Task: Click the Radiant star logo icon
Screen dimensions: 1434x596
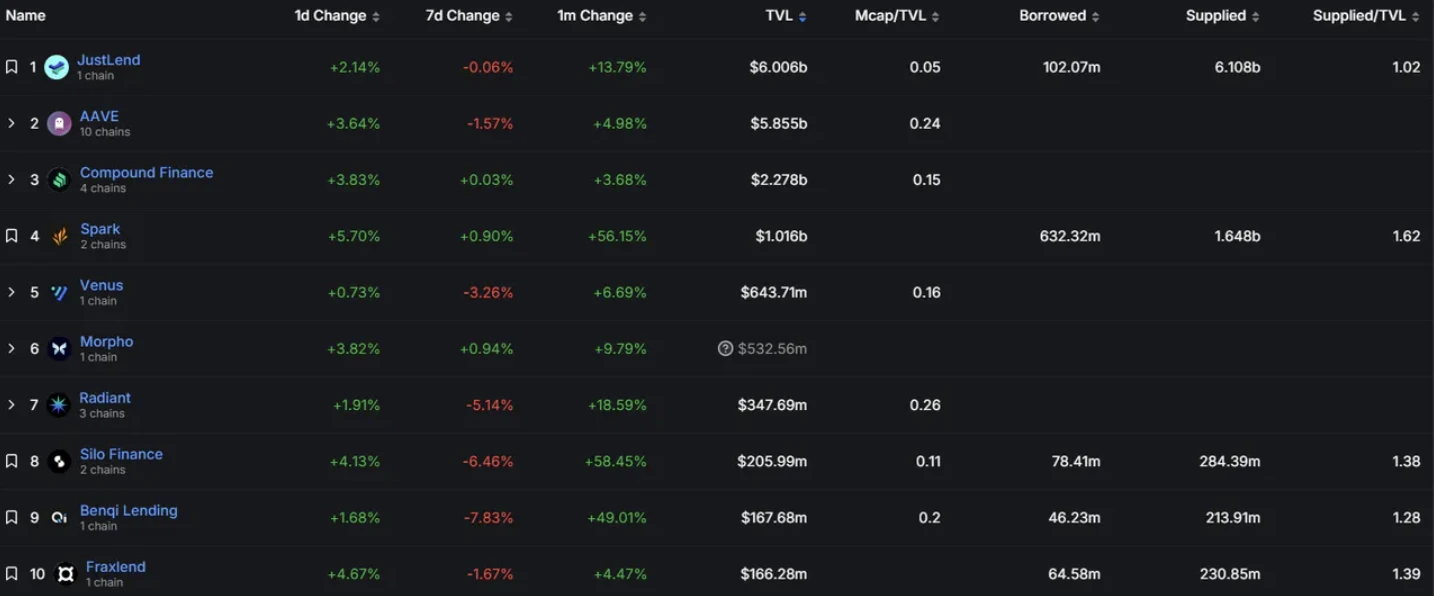Action: coord(58,405)
